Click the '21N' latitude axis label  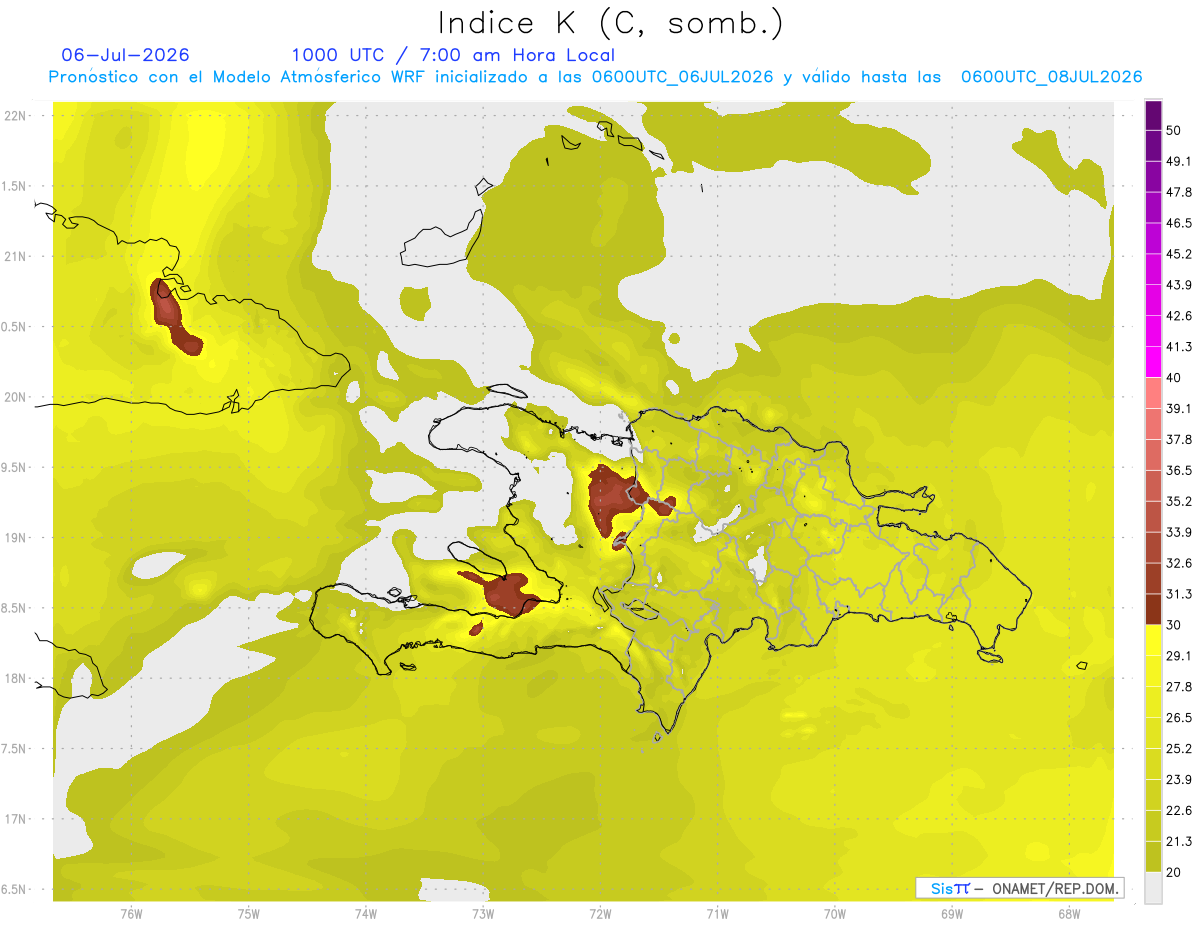(16, 256)
